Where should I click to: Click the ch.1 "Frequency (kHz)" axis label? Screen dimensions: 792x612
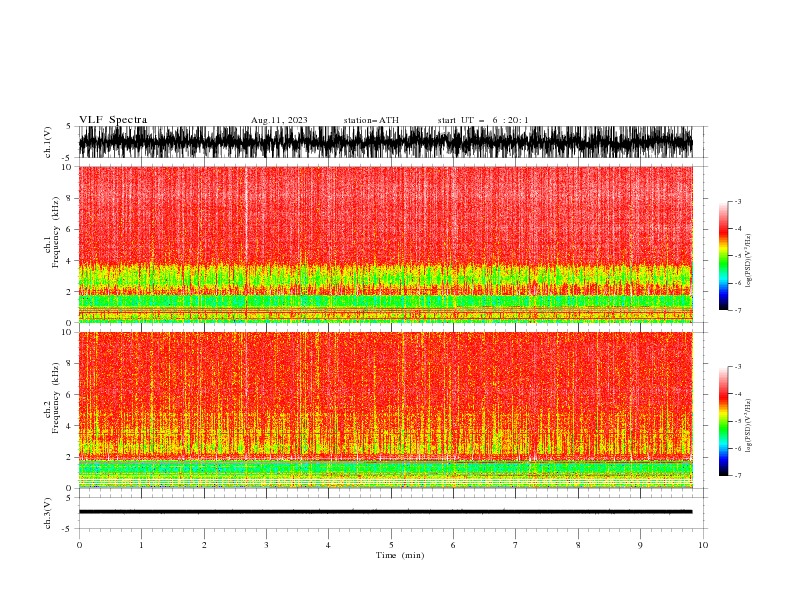(x=56, y=231)
